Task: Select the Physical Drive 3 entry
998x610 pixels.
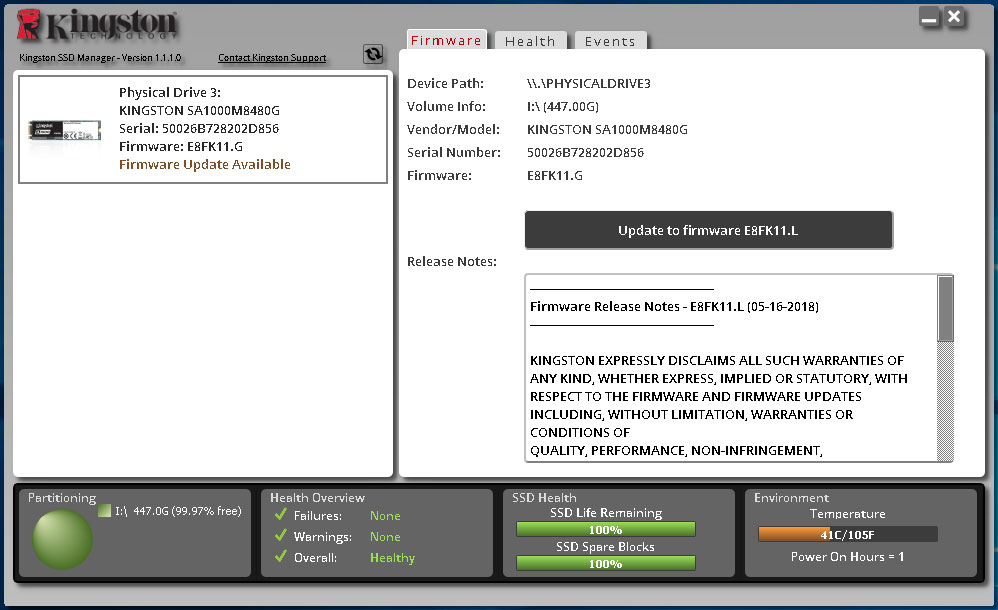Action: (203, 129)
